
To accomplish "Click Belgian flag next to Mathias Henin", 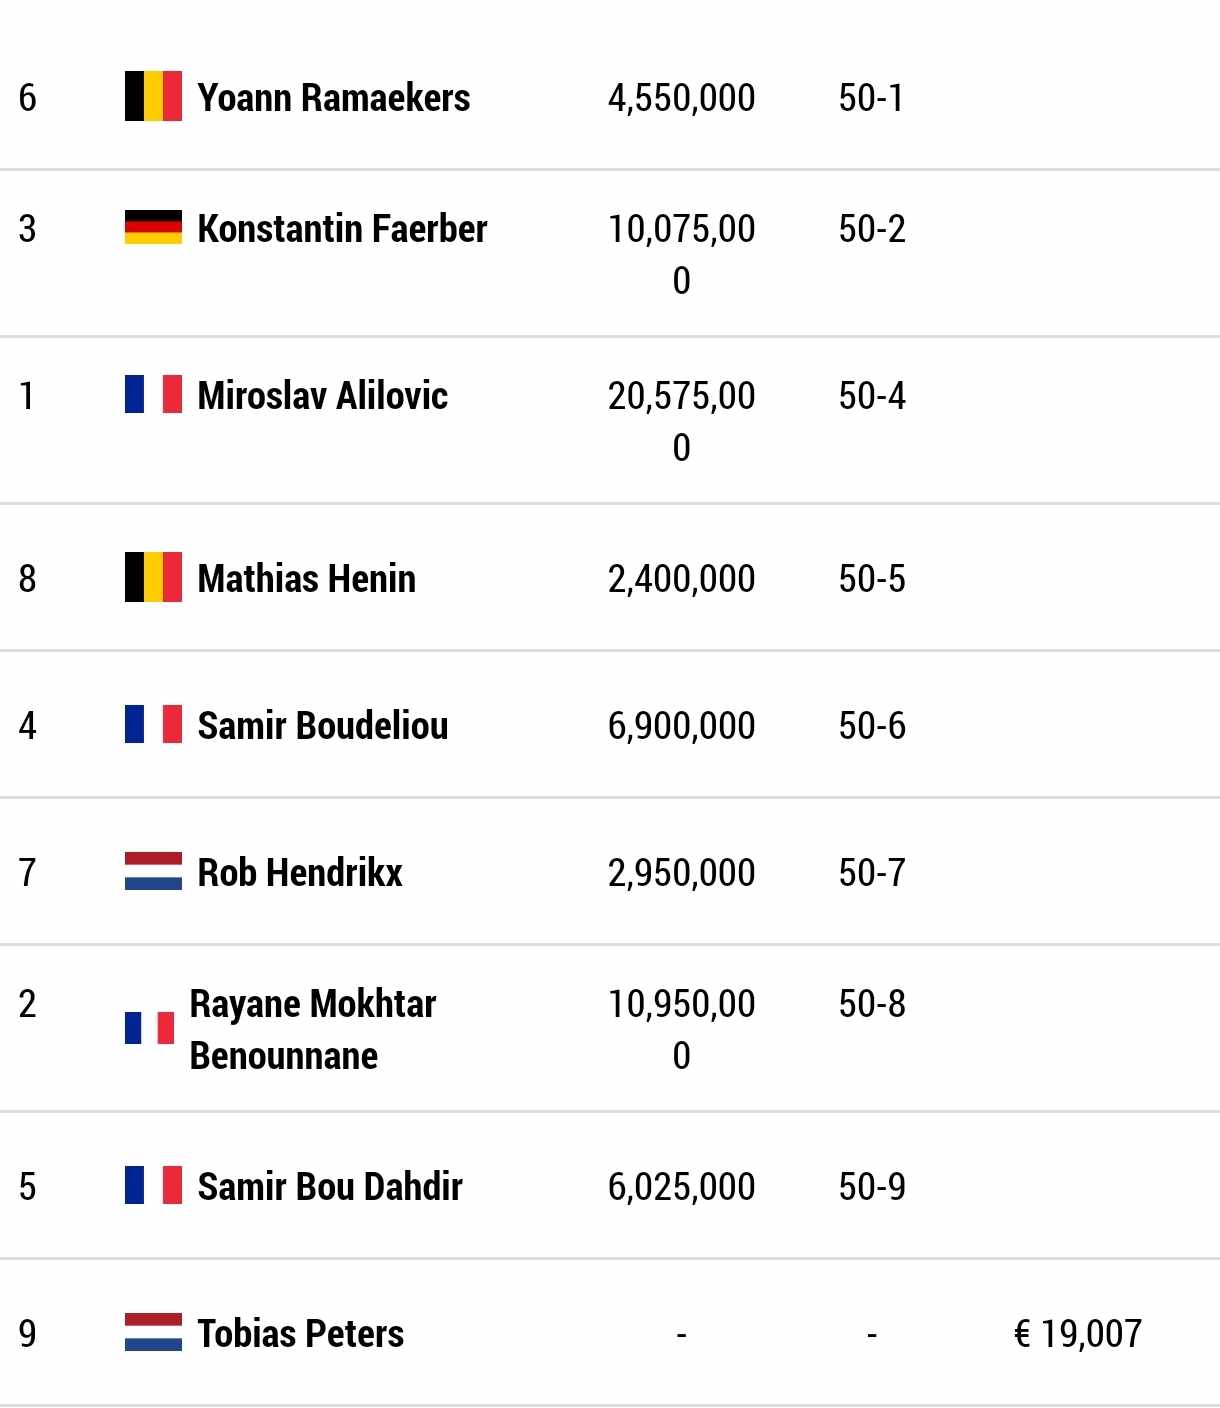I will [153, 577].
